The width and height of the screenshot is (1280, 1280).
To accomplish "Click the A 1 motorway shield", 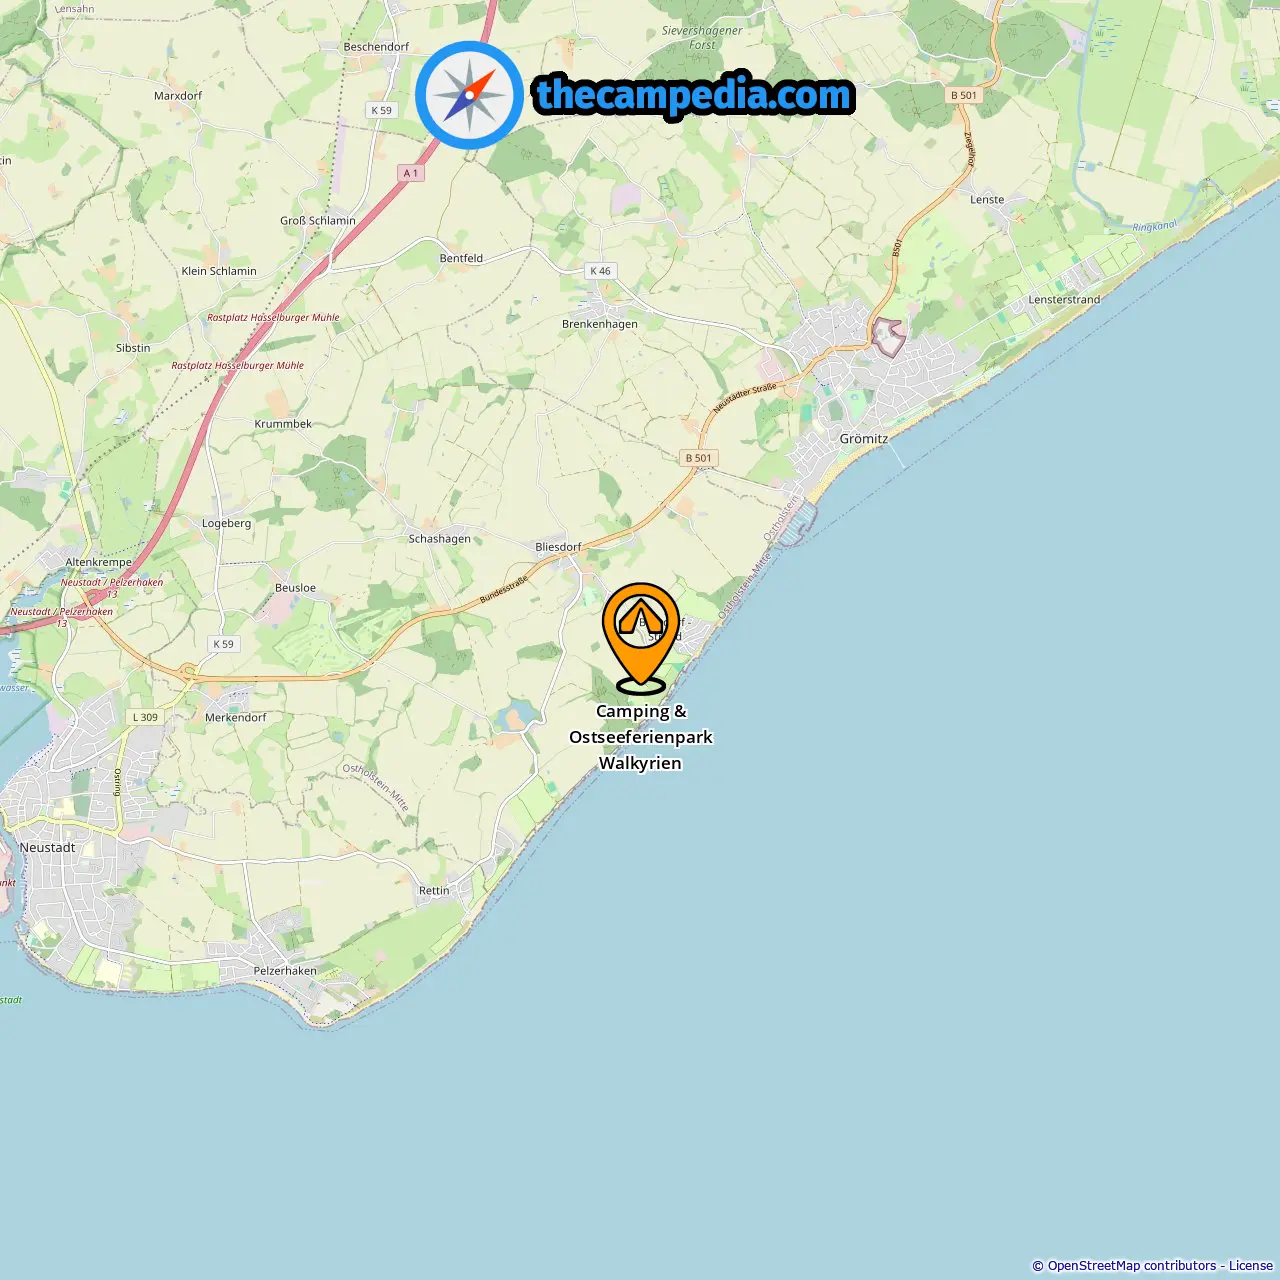I will (x=411, y=173).
